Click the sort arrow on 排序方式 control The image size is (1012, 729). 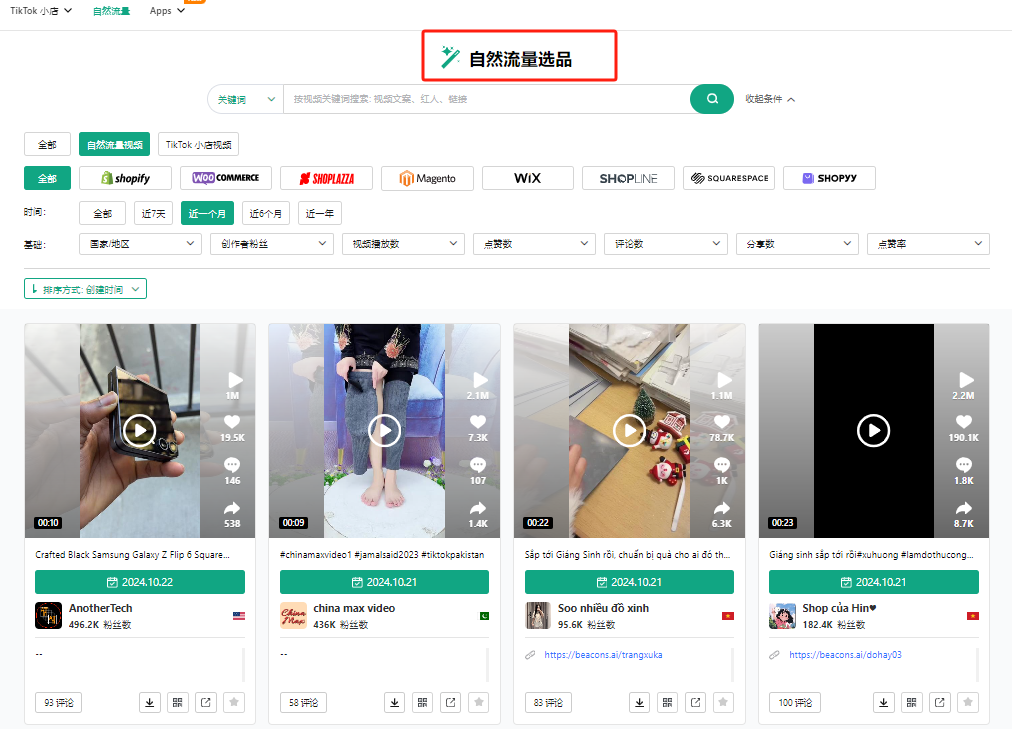click(x=34, y=288)
